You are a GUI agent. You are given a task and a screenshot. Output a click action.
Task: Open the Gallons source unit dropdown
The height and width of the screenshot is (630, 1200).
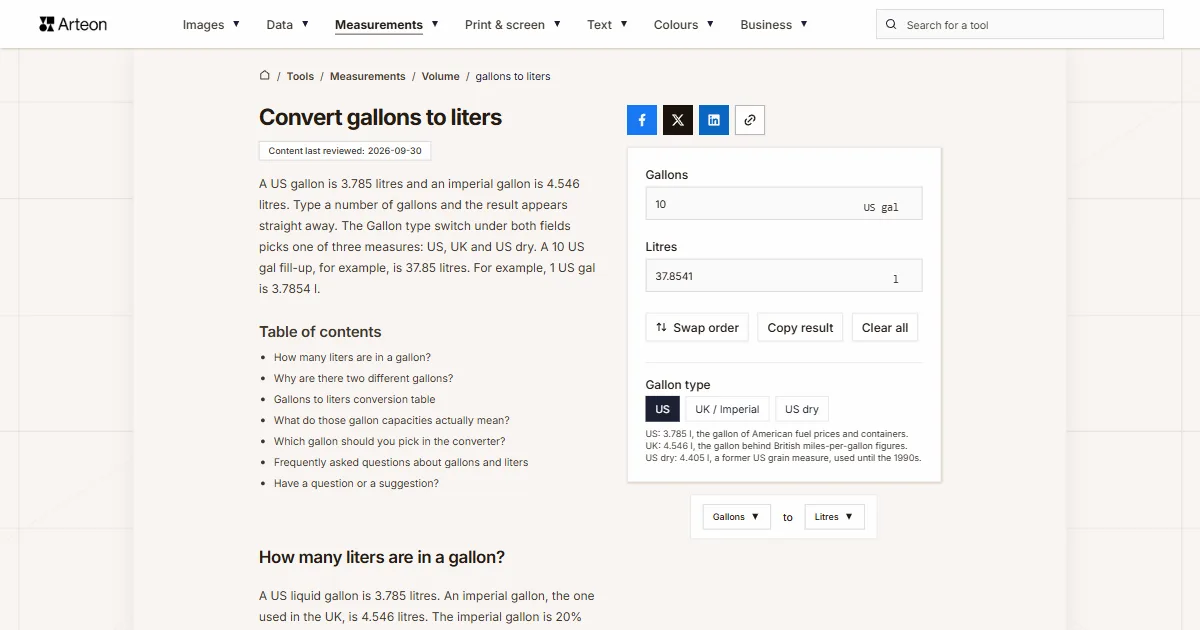[x=737, y=517]
